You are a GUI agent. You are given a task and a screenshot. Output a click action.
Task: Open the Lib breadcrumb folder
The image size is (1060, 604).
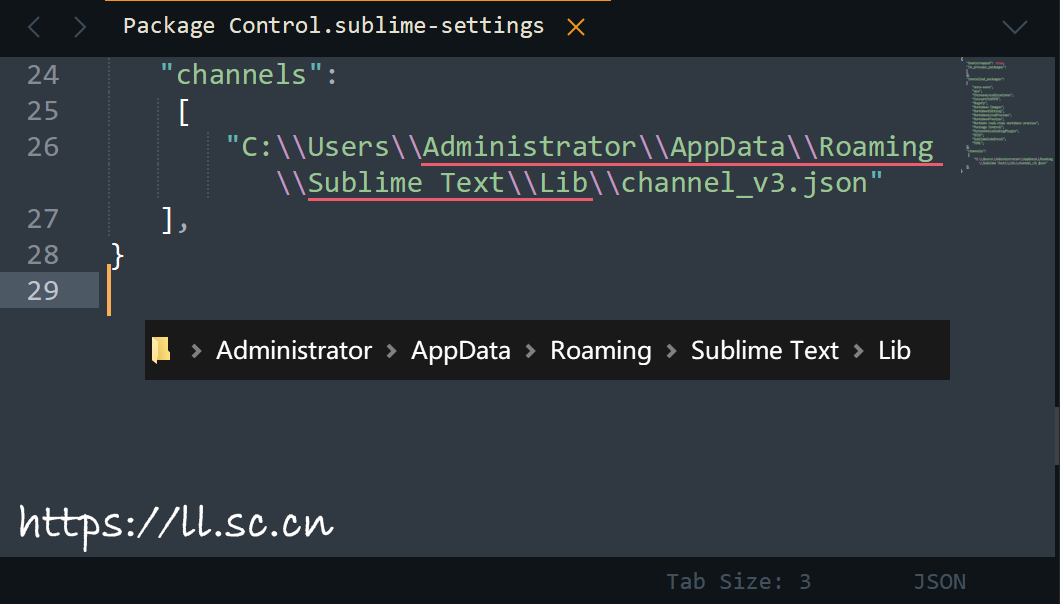click(x=895, y=351)
